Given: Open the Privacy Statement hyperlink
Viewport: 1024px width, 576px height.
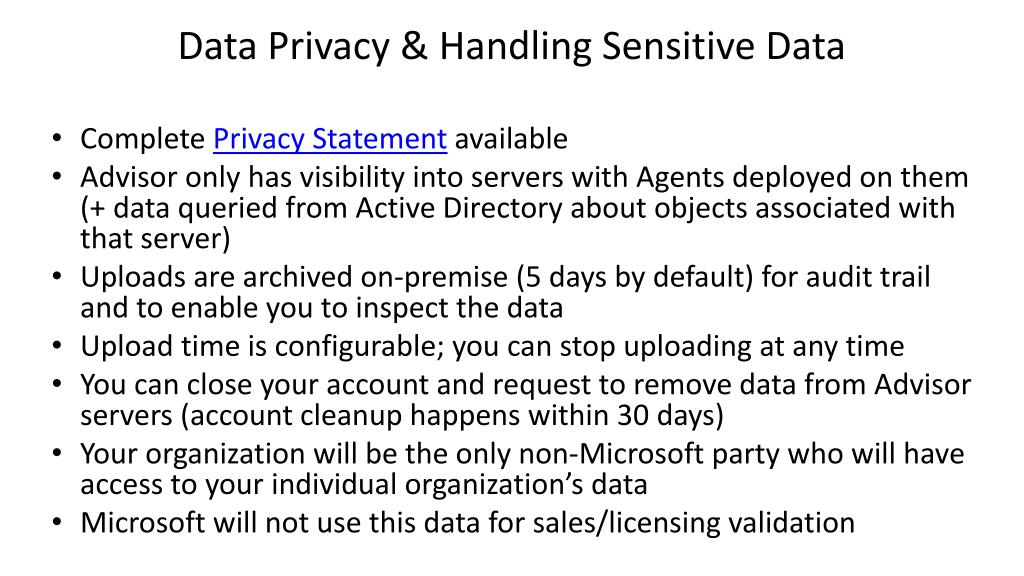Looking at the screenshot, I should coord(330,139).
